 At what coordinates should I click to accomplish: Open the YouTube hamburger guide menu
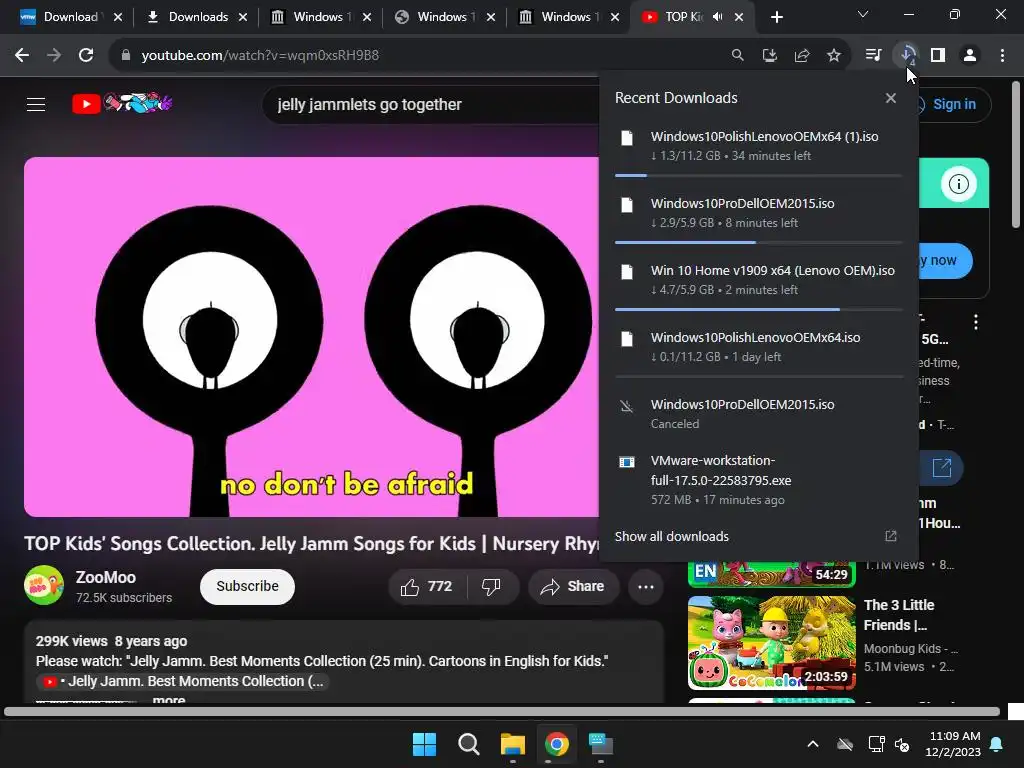[36, 104]
